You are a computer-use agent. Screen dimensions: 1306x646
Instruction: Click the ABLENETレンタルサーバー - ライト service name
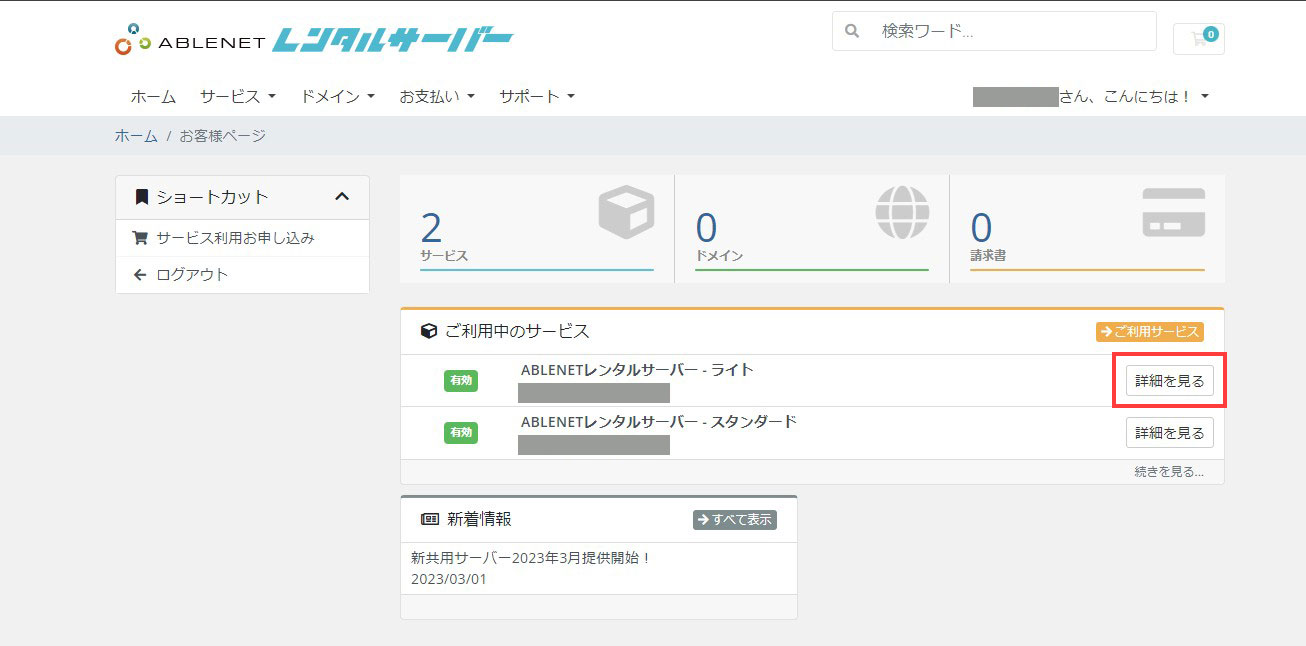pyautogui.click(x=637, y=370)
